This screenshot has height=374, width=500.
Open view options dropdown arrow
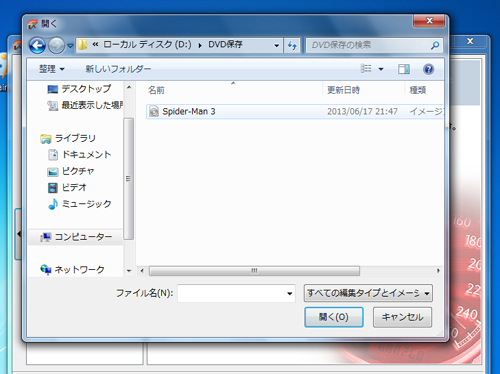point(381,69)
